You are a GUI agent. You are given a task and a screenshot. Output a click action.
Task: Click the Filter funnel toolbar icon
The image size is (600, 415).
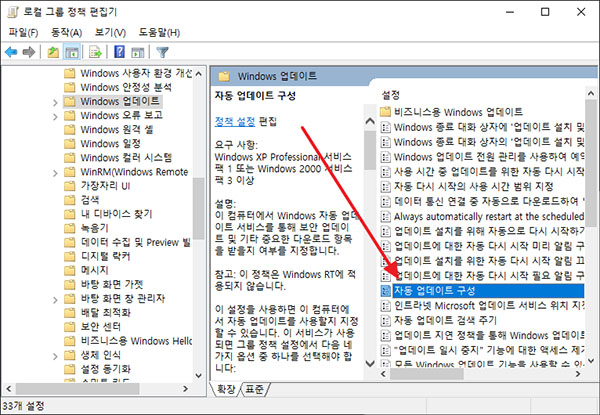163,52
